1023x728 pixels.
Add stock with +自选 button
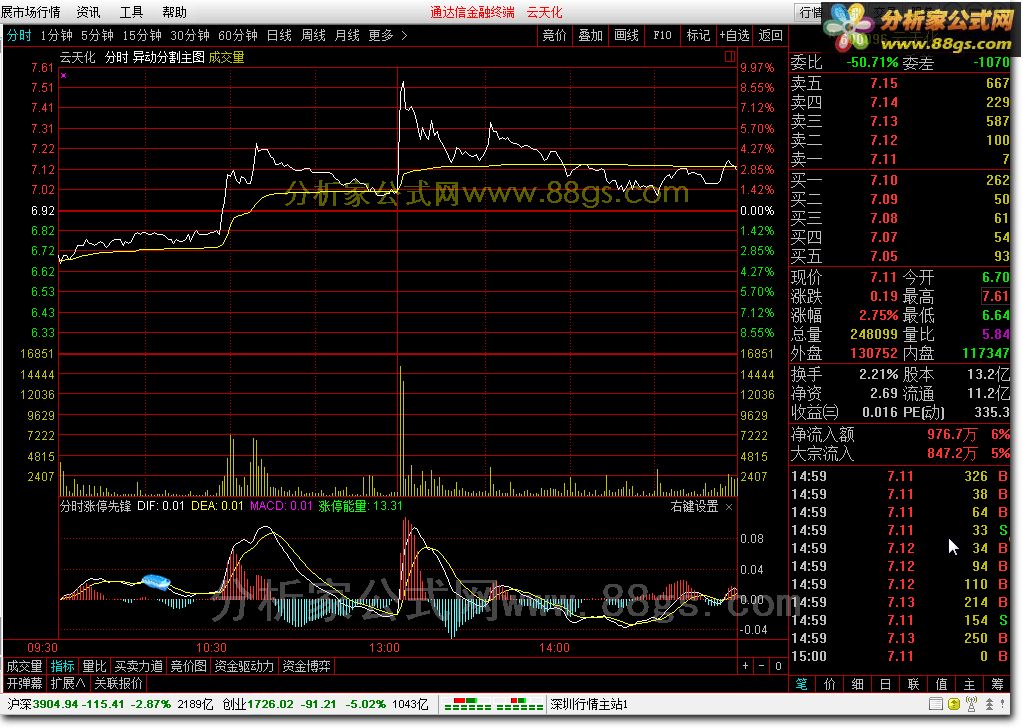tap(735, 35)
